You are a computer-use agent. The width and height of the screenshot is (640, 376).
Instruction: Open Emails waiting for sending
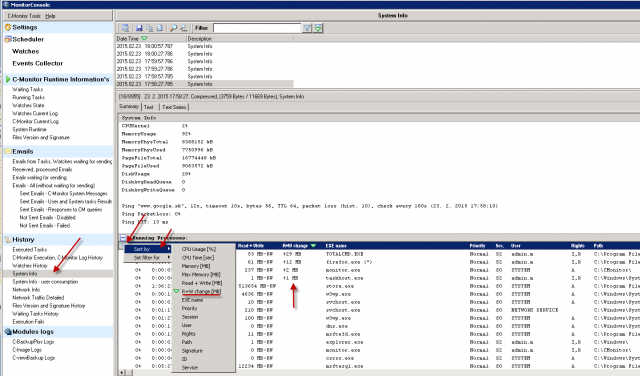pyautogui.click(x=39, y=178)
